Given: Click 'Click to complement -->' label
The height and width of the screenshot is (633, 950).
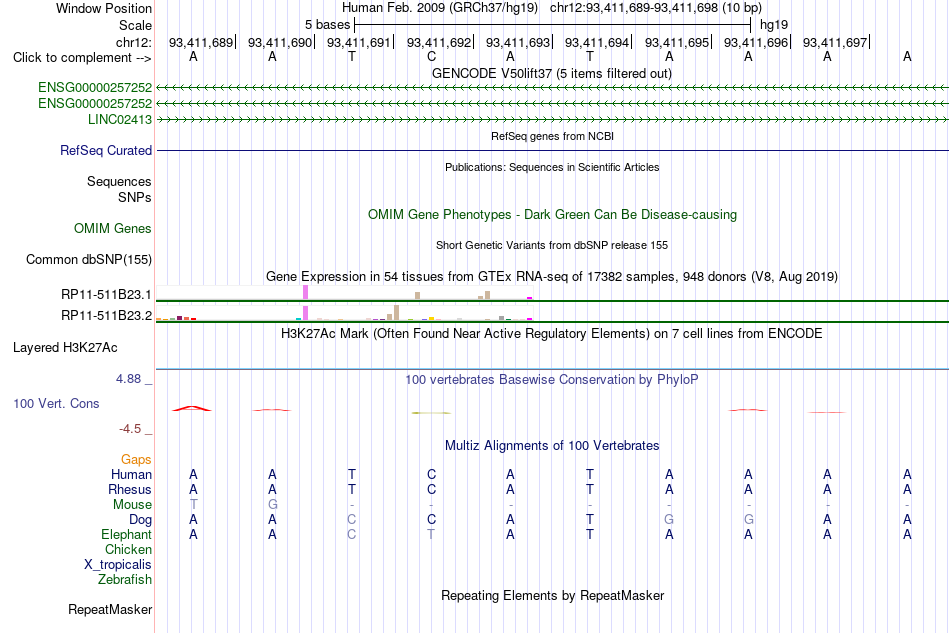Looking at the screenshot, I should pos(82,58).
